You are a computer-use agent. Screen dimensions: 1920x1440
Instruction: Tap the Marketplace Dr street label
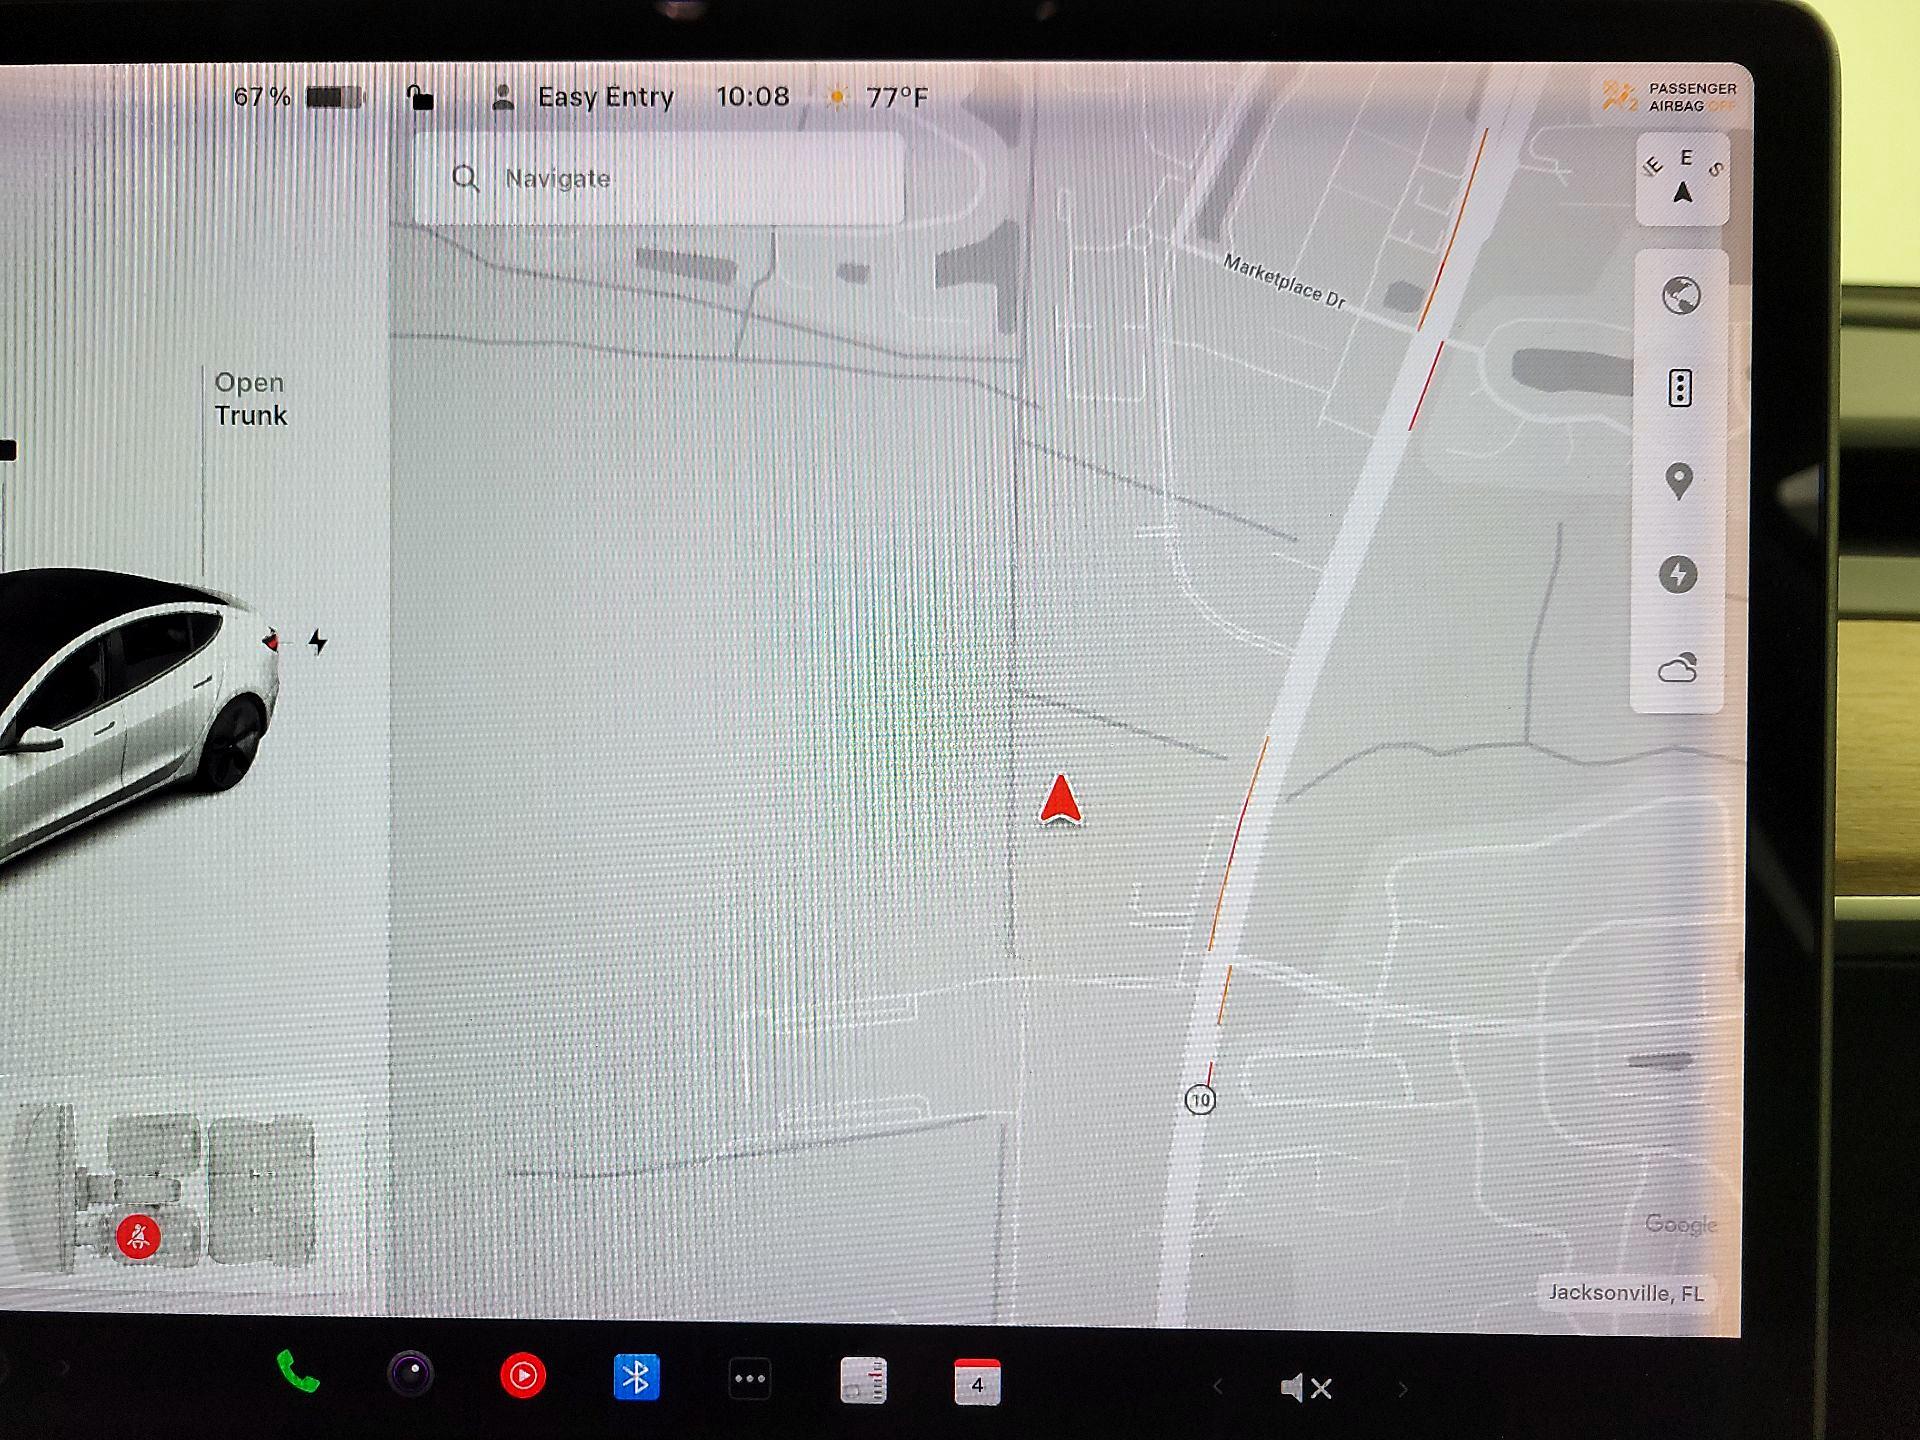(1284, 281)
